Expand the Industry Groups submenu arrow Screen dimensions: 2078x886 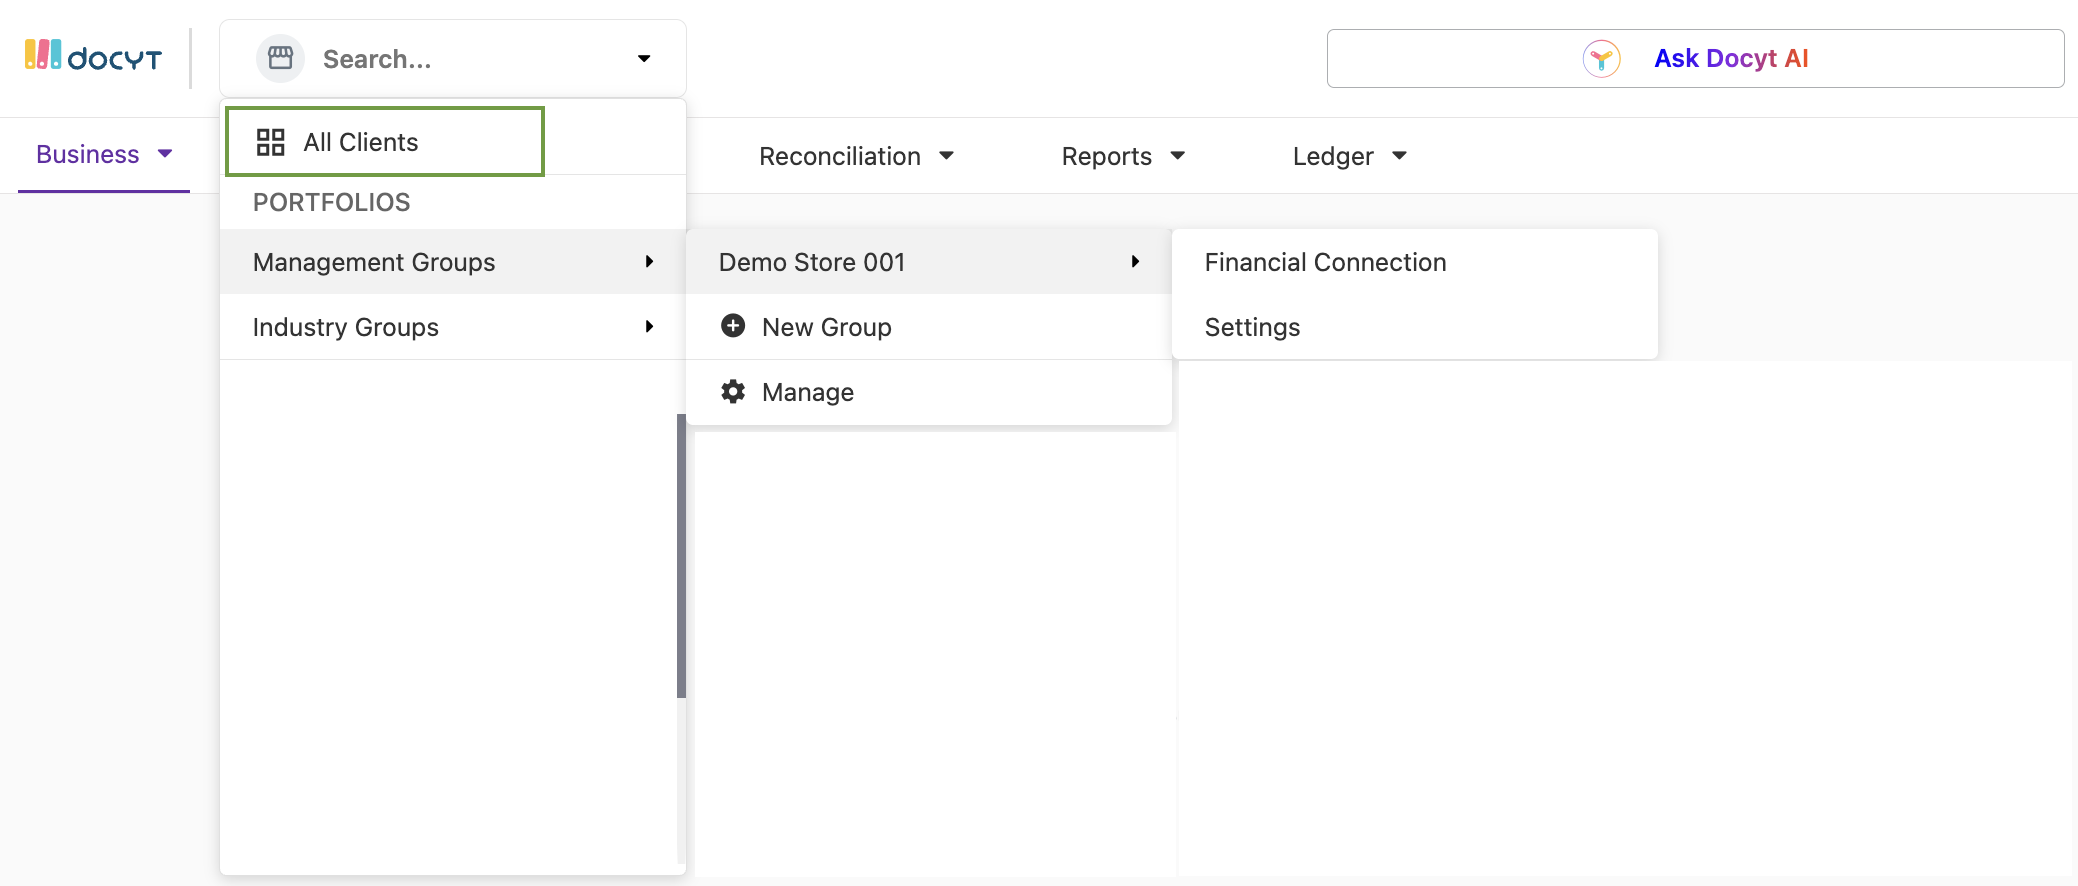coord(649,327)
